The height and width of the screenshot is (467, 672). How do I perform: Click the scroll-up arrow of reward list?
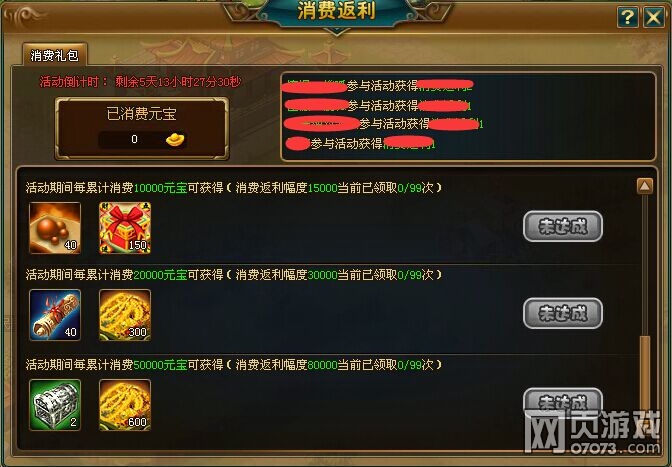[645, 186]
